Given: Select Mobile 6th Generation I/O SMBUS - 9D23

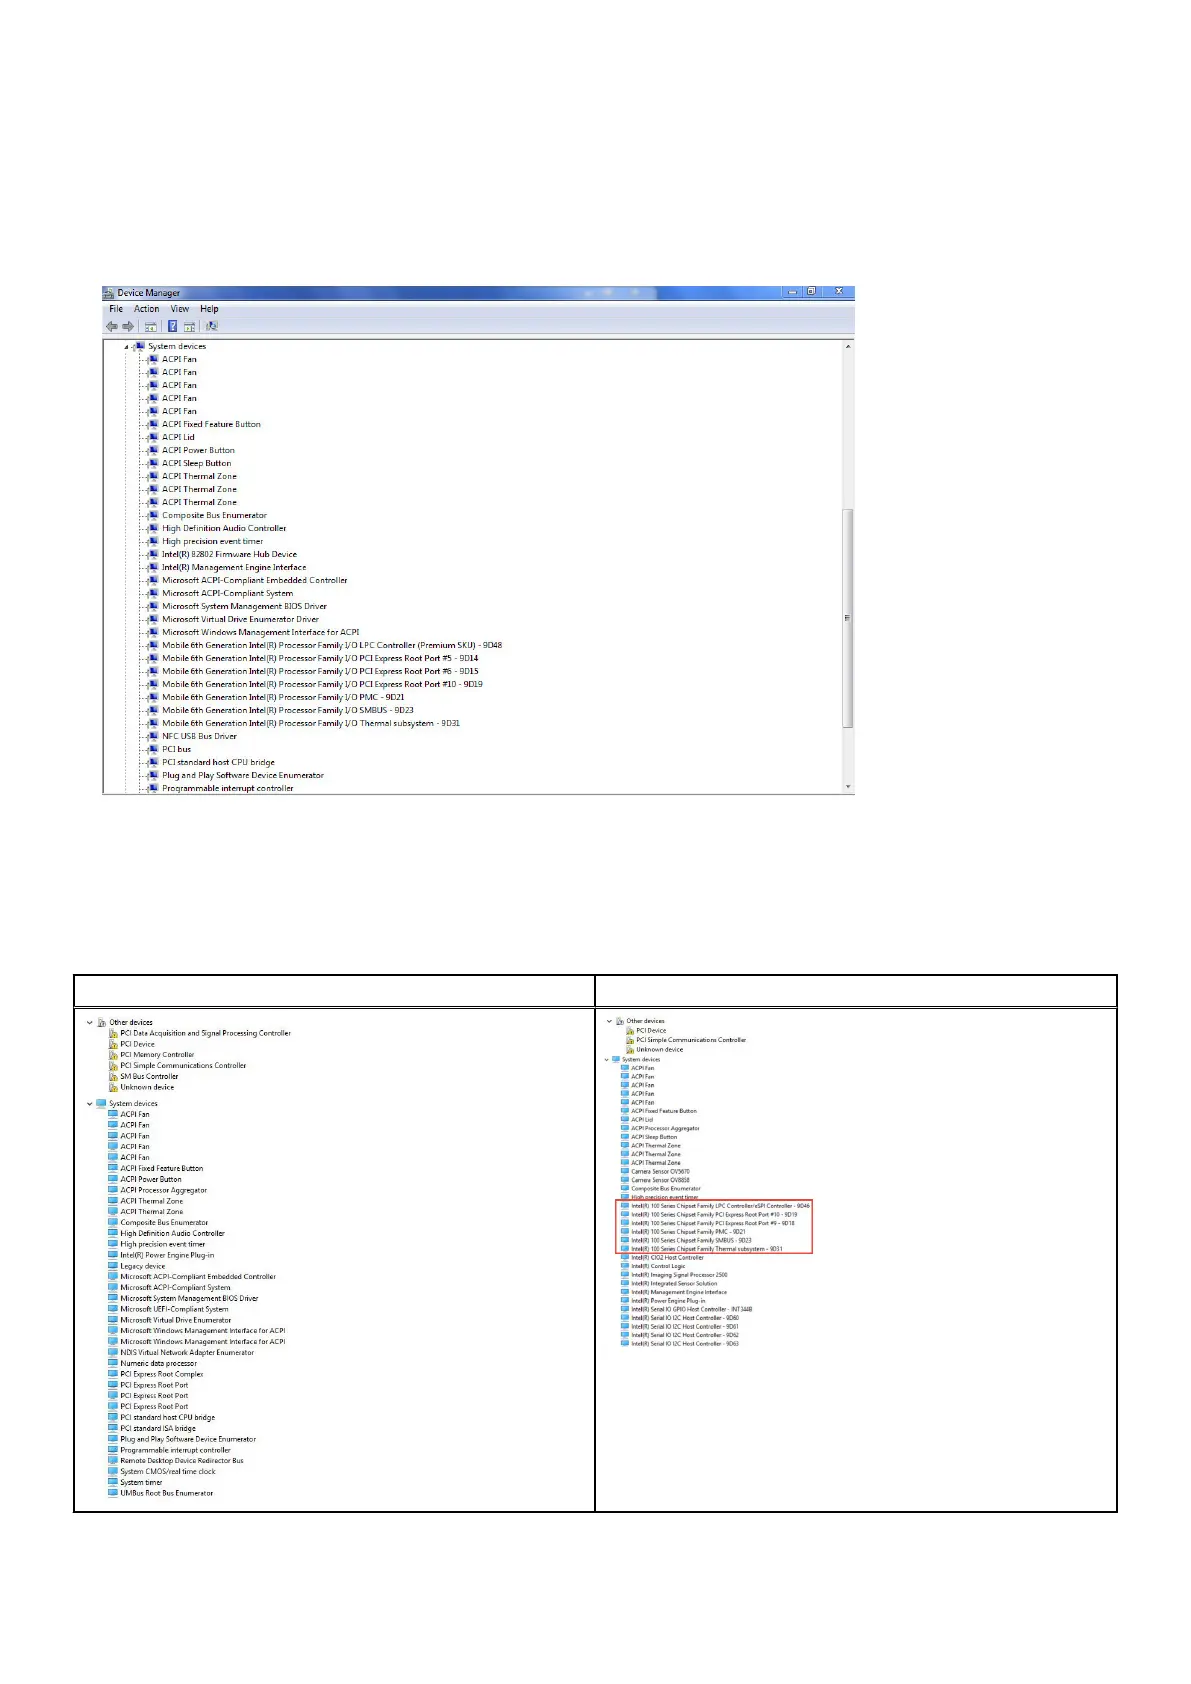Looking at the screenshot, I should [x=288, y=710].
